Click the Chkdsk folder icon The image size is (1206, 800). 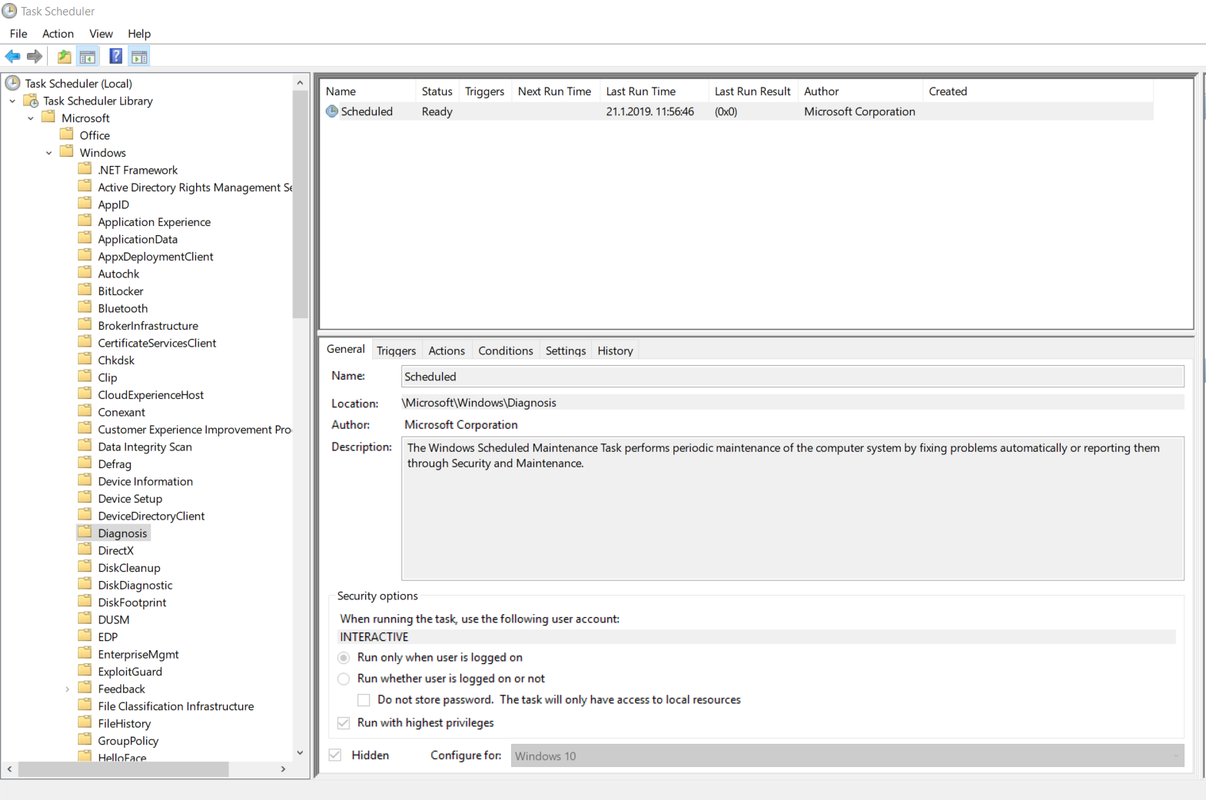click(85, 360)
